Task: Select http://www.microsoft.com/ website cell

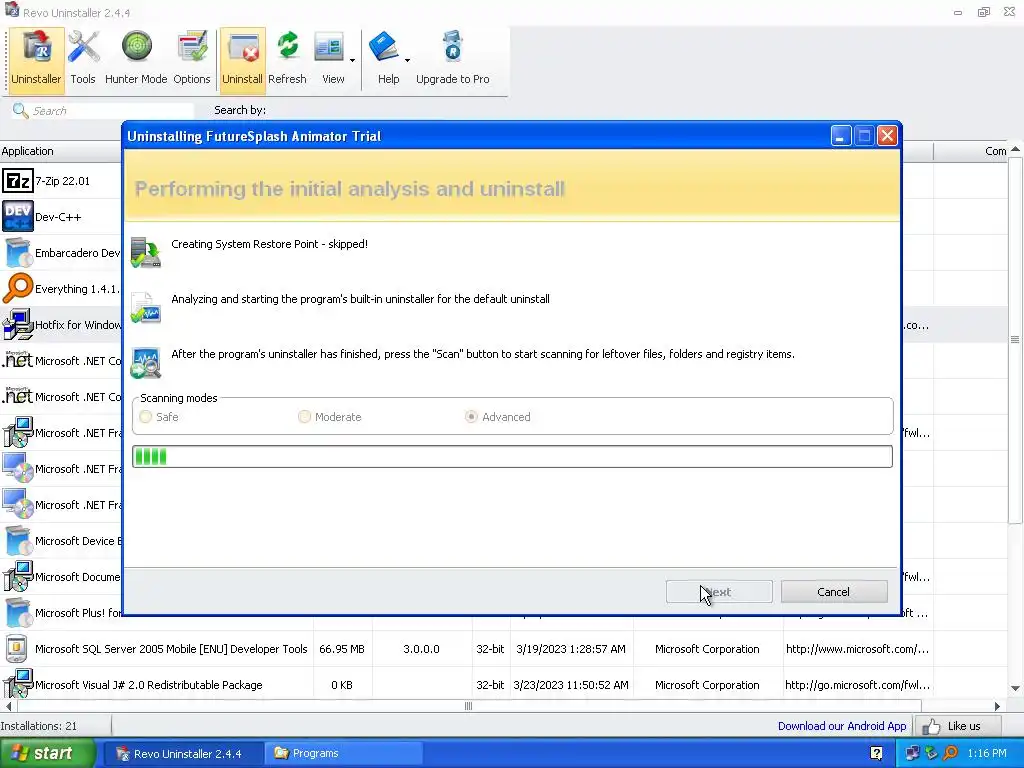Action: 857,648
